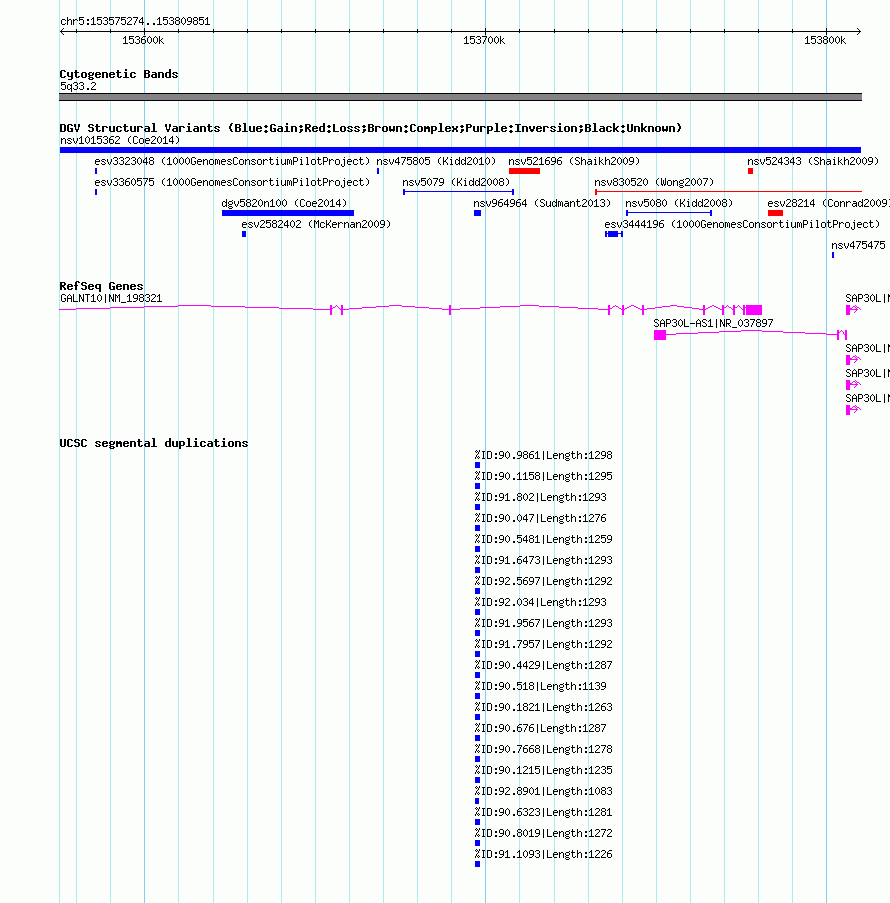Click duplication %ID:92.034|Length:1293
The image size is (890, 903).
click(540, 602)
